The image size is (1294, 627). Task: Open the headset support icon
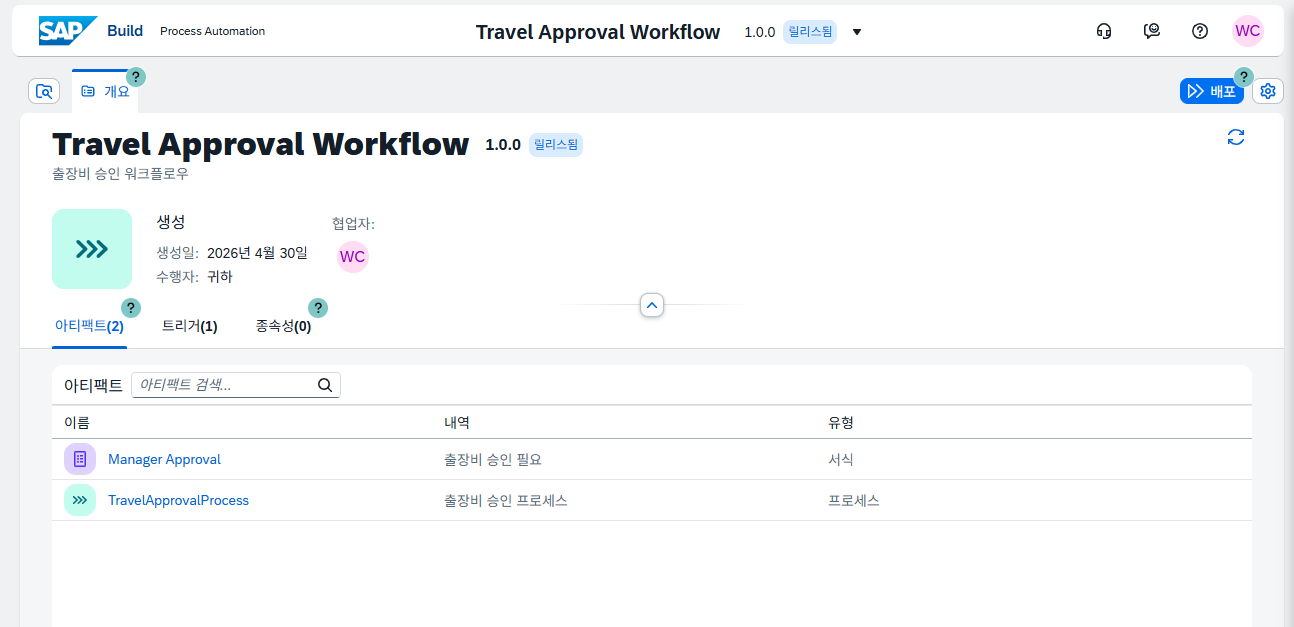[x=1104, y=31]
